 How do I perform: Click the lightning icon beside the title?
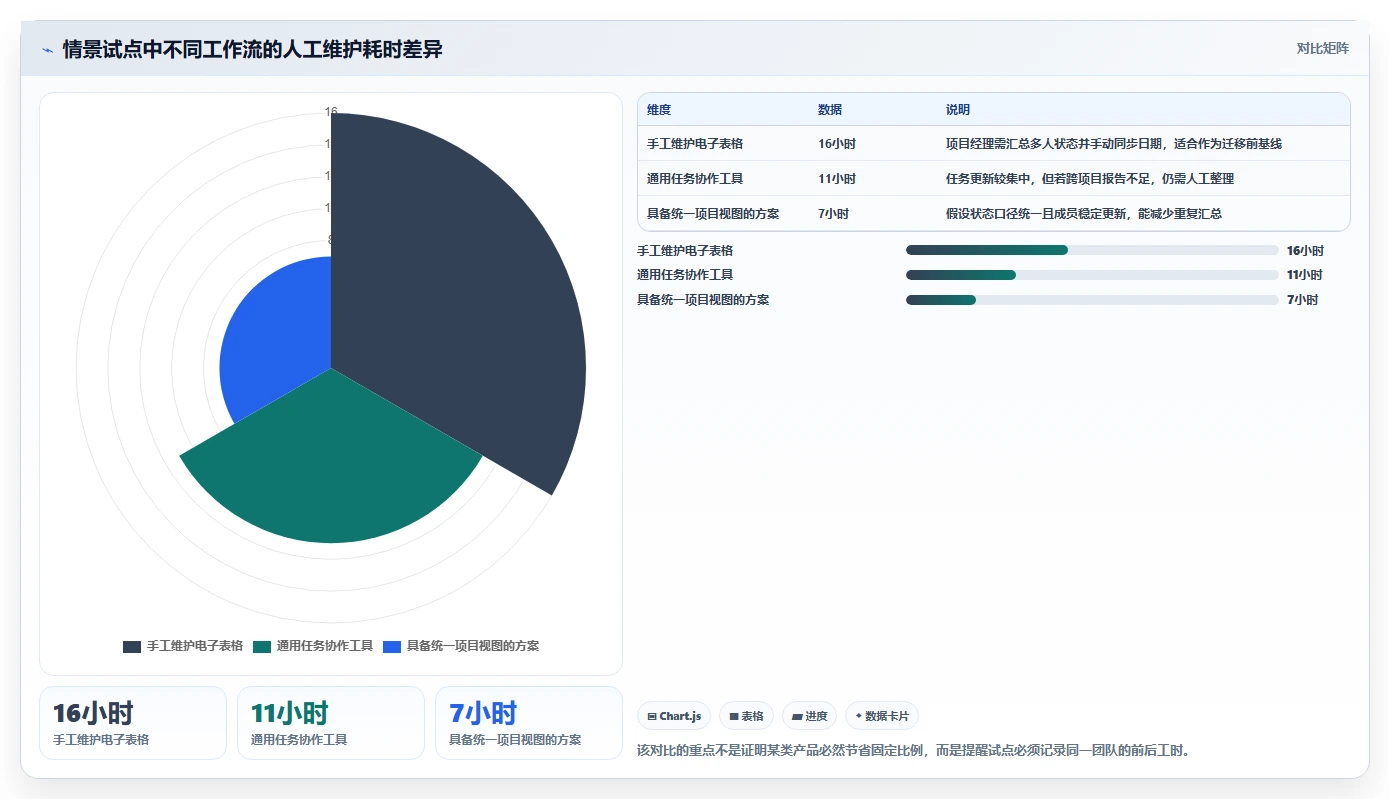(x=47, y=50)
